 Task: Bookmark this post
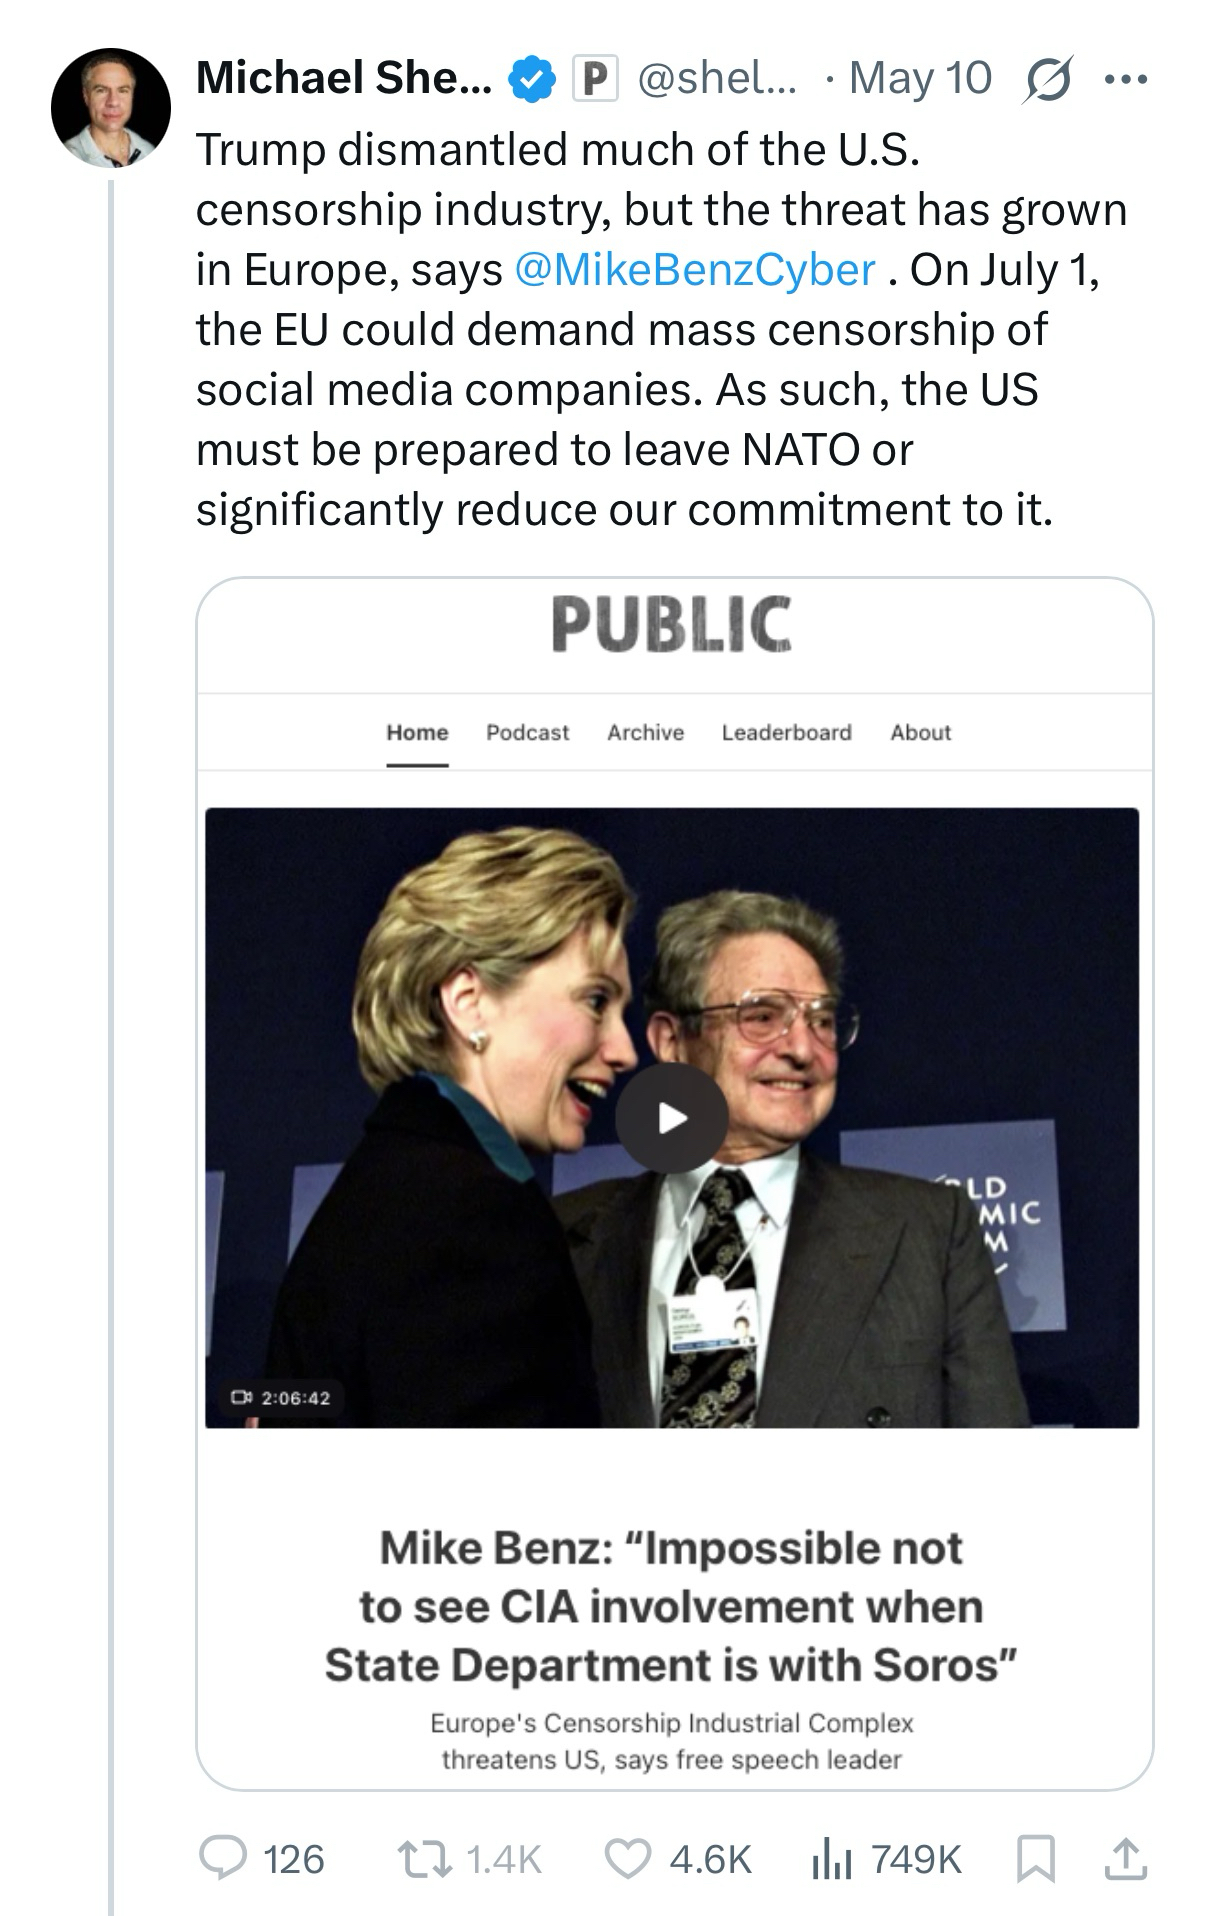click(1035, 1858)
